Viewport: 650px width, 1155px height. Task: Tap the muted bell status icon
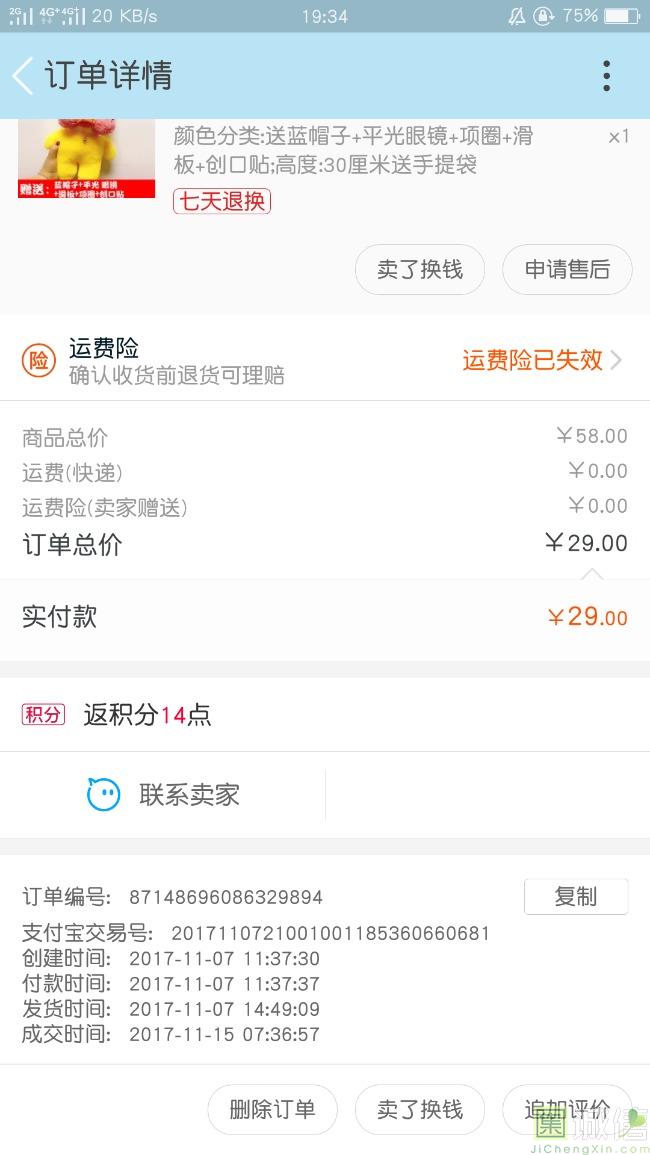pos(516,16)
